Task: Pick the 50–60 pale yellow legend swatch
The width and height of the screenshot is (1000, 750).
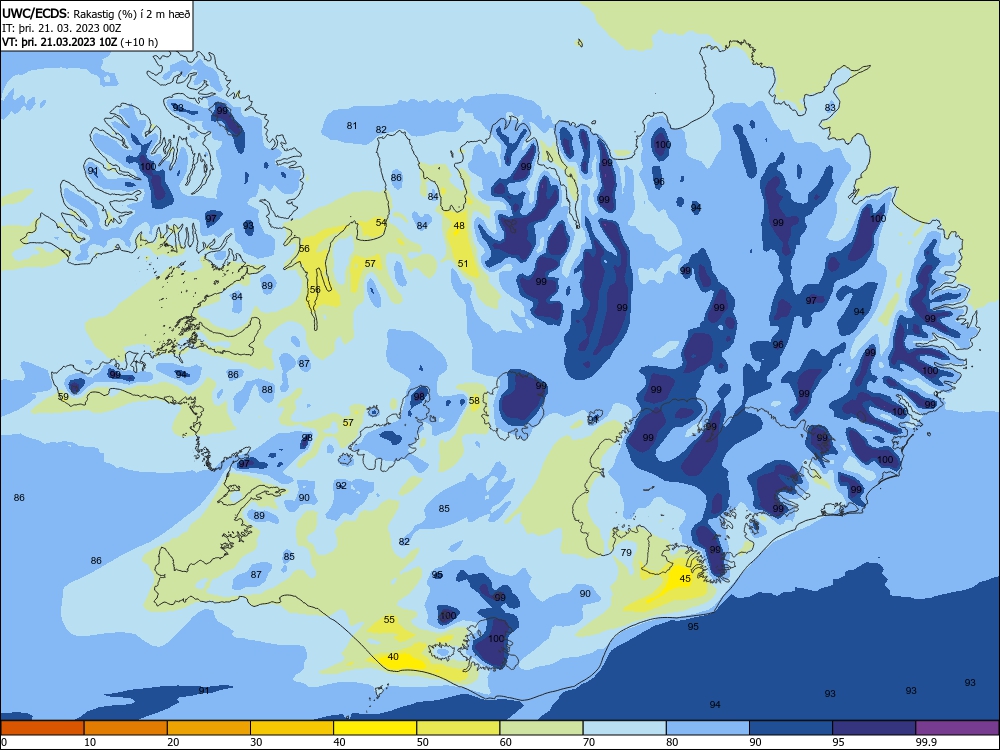Action: [459, 728]
